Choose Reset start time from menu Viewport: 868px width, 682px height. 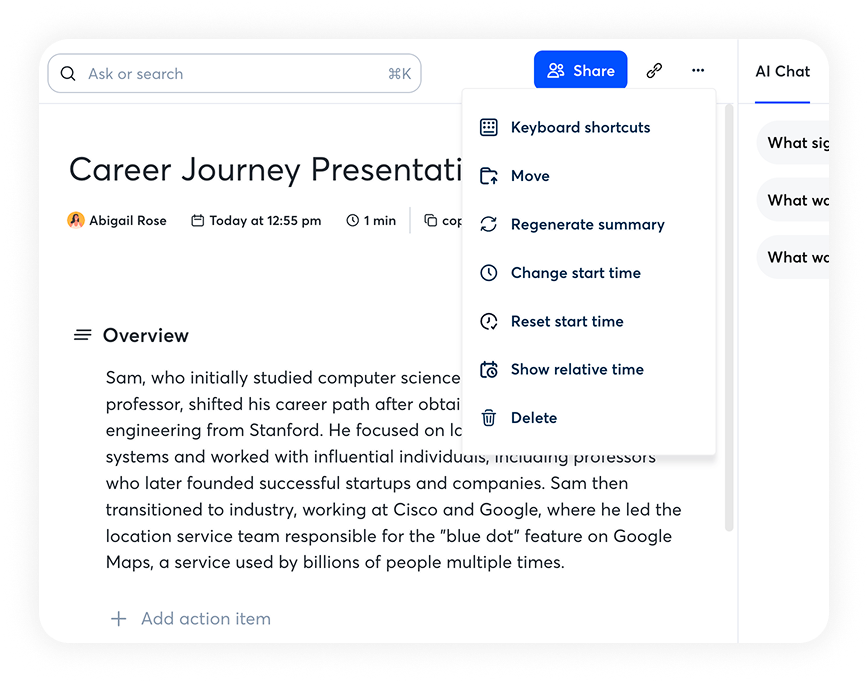(x=566, y=322)
